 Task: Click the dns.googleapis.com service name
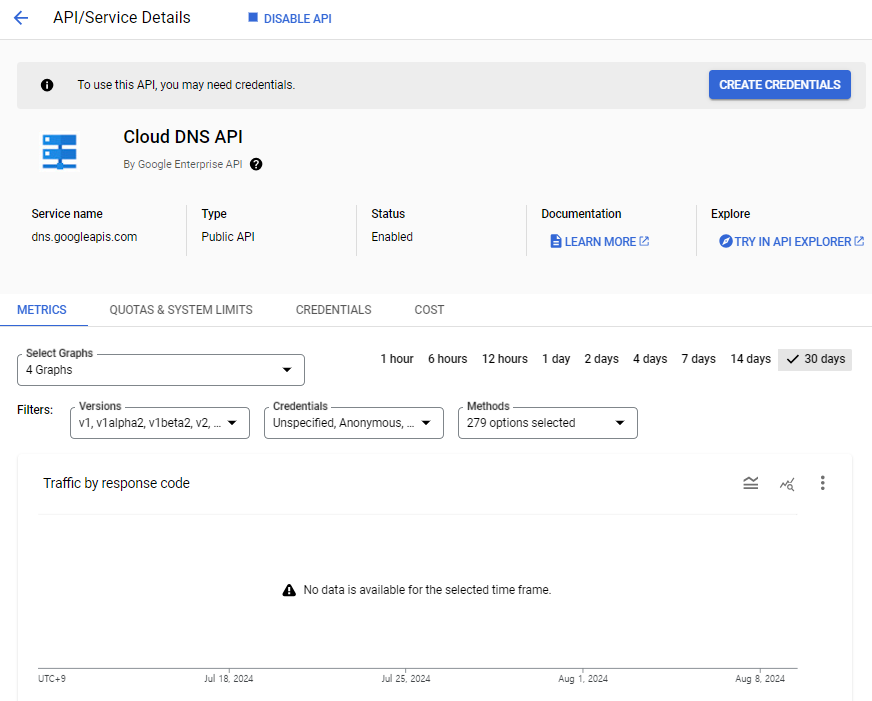84,237
